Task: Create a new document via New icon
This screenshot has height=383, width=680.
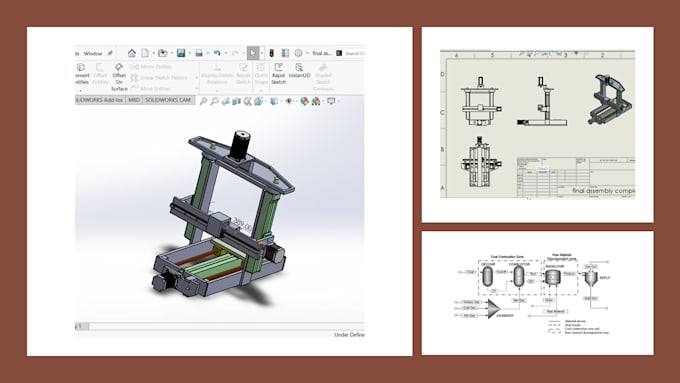Action: click(x=145, y=53)
